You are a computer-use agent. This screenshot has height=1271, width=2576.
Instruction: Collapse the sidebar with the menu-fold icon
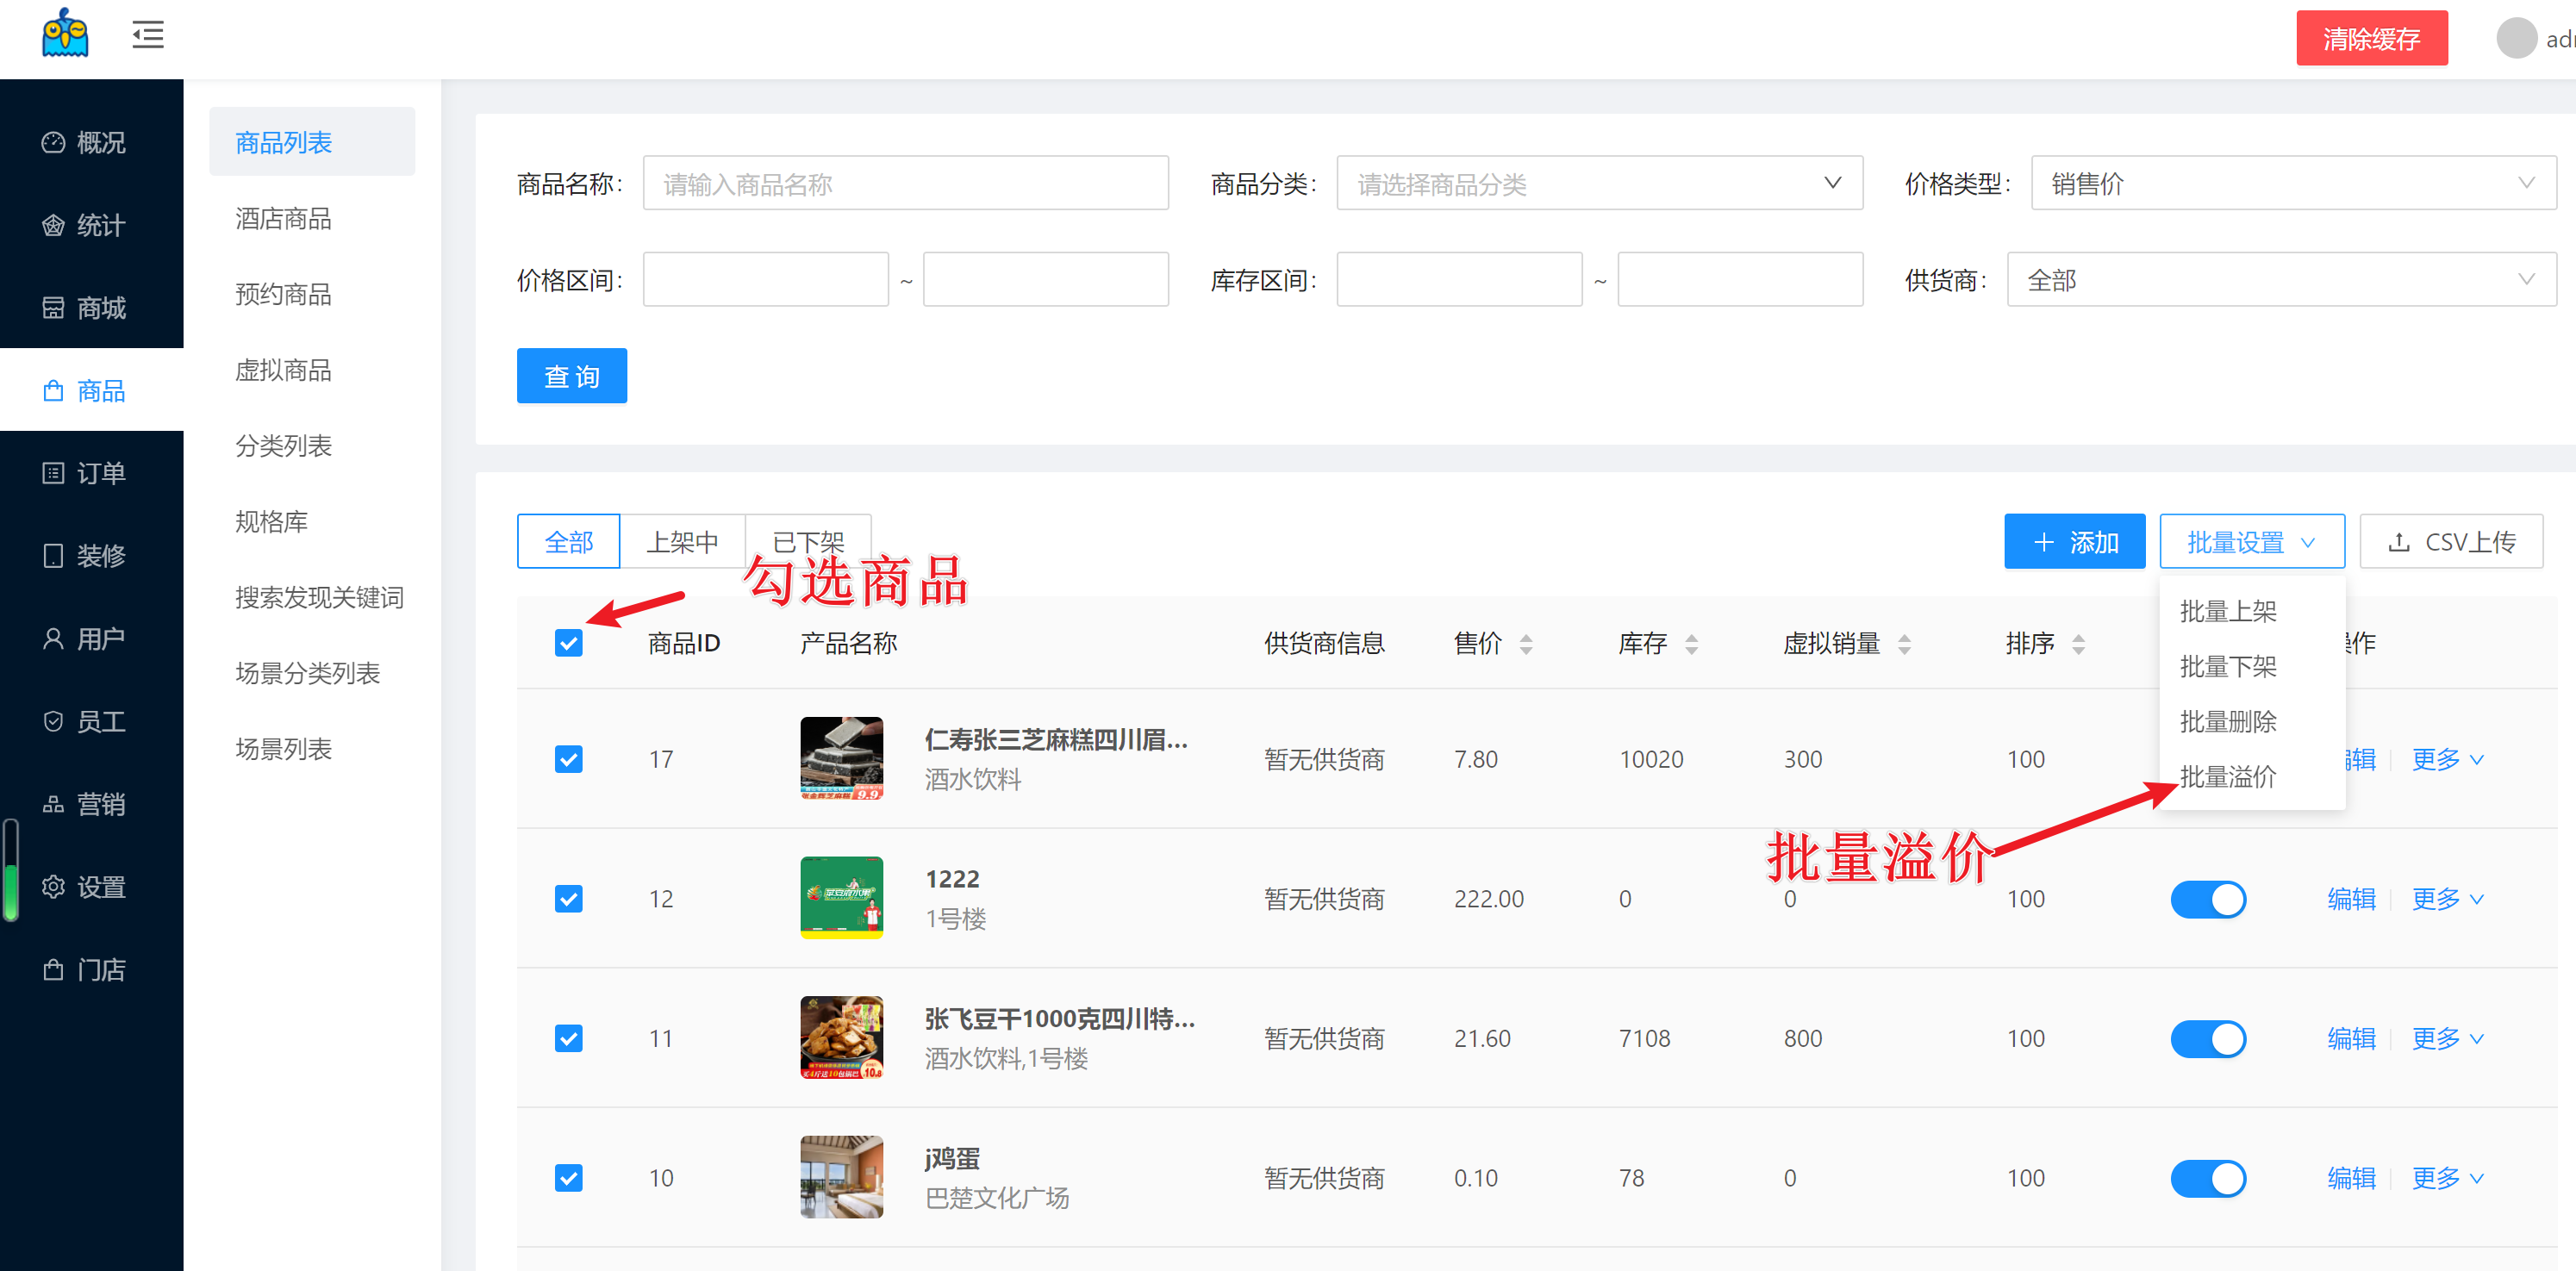pyautogui.click(x=147, y=36)
